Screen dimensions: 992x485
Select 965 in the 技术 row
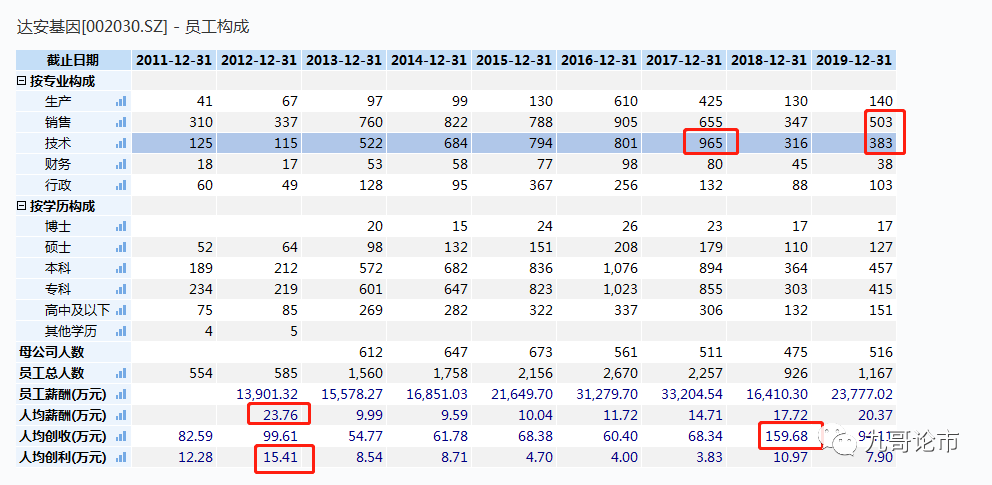tap(710, 144)
